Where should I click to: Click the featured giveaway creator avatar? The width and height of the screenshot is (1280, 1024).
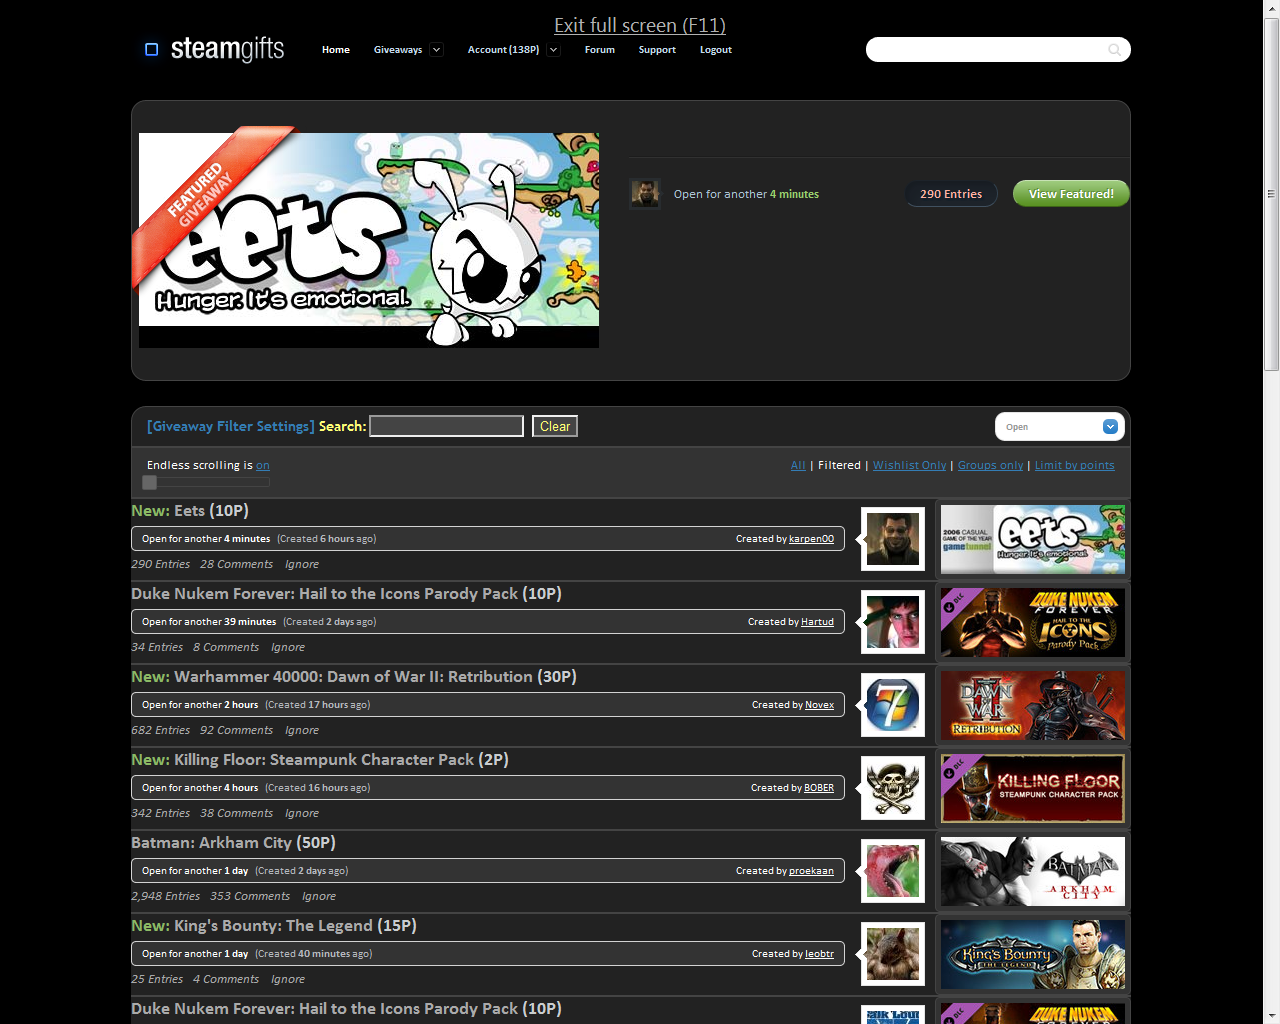point(645,193)
